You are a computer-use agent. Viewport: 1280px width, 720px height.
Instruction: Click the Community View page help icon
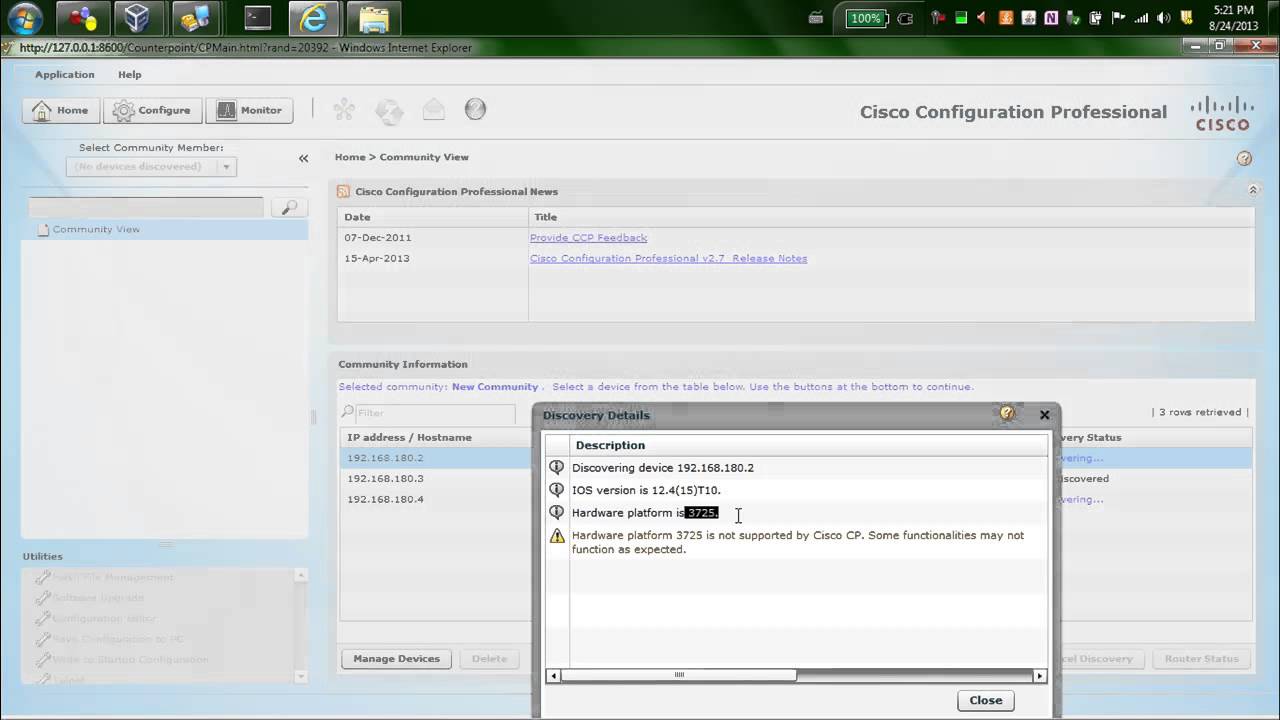point(1244,158)
